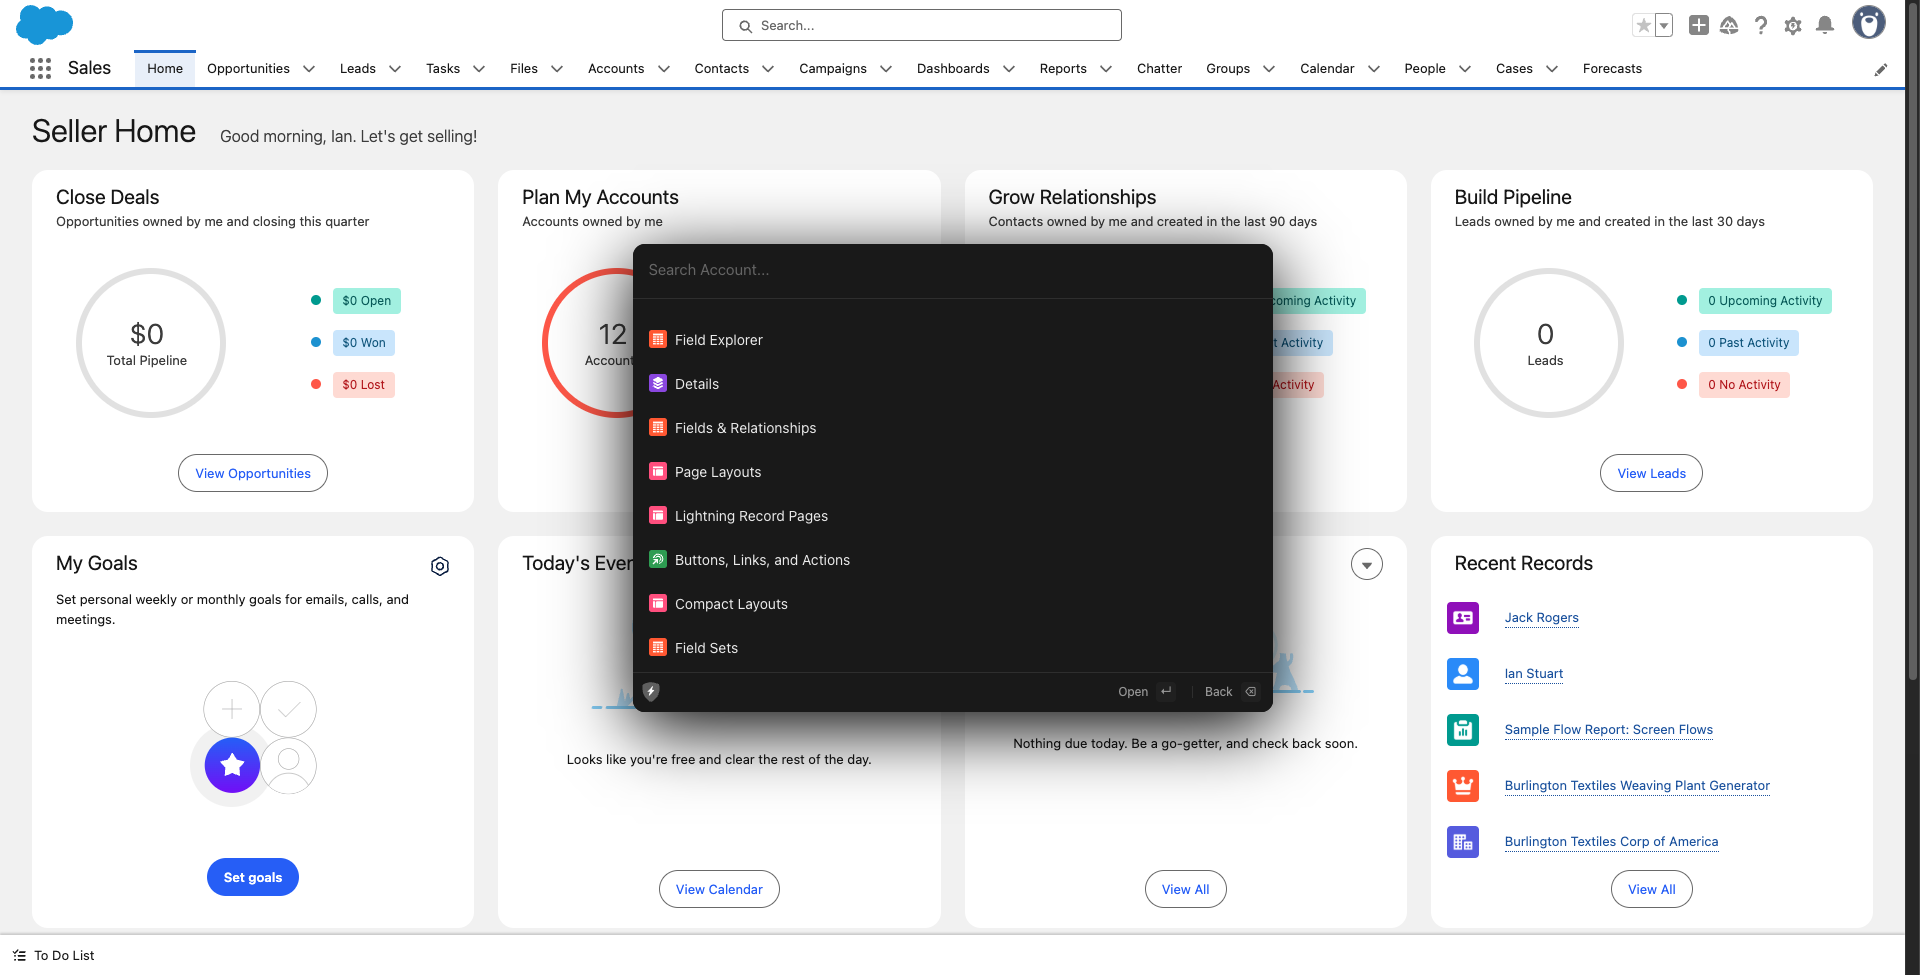Click View All under tasks card
This screenshot has height=975, width=1920.
click(1185, 889)
